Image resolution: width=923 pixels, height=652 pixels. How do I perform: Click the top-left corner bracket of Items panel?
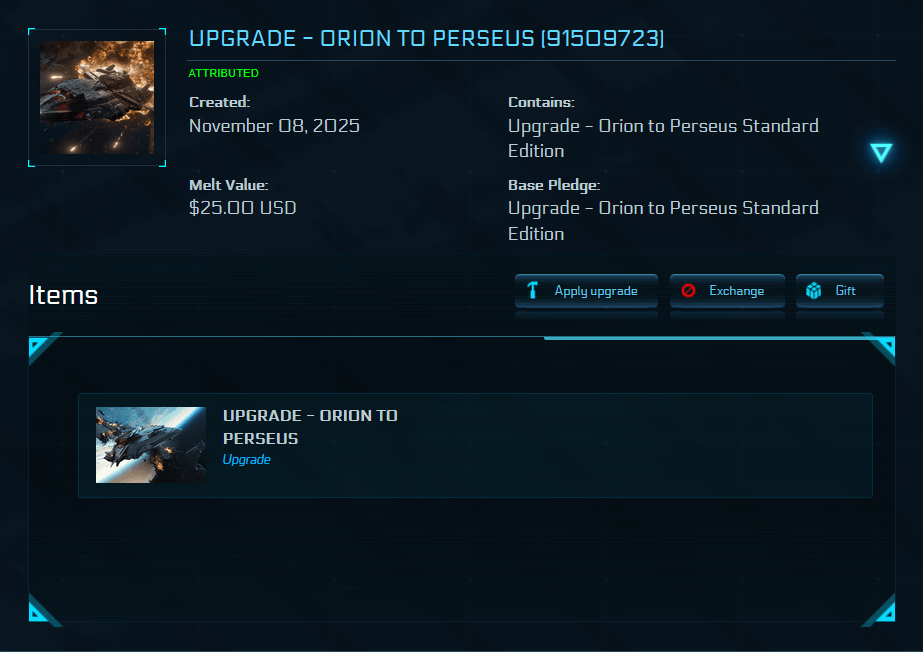42,346
